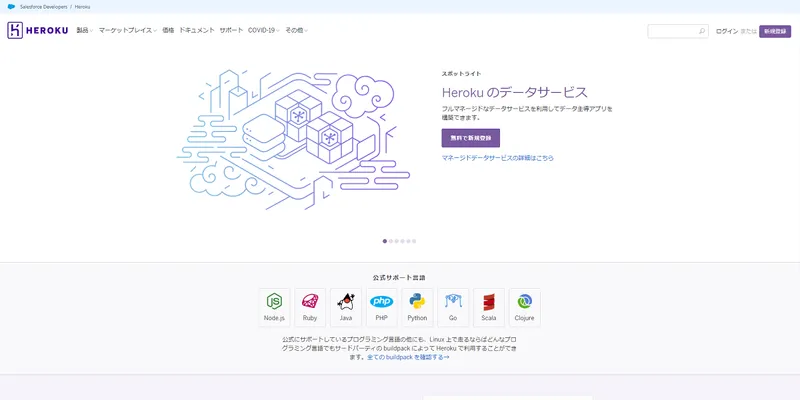
Task: Focus the header search input field
Action: [x=678, y=31]
